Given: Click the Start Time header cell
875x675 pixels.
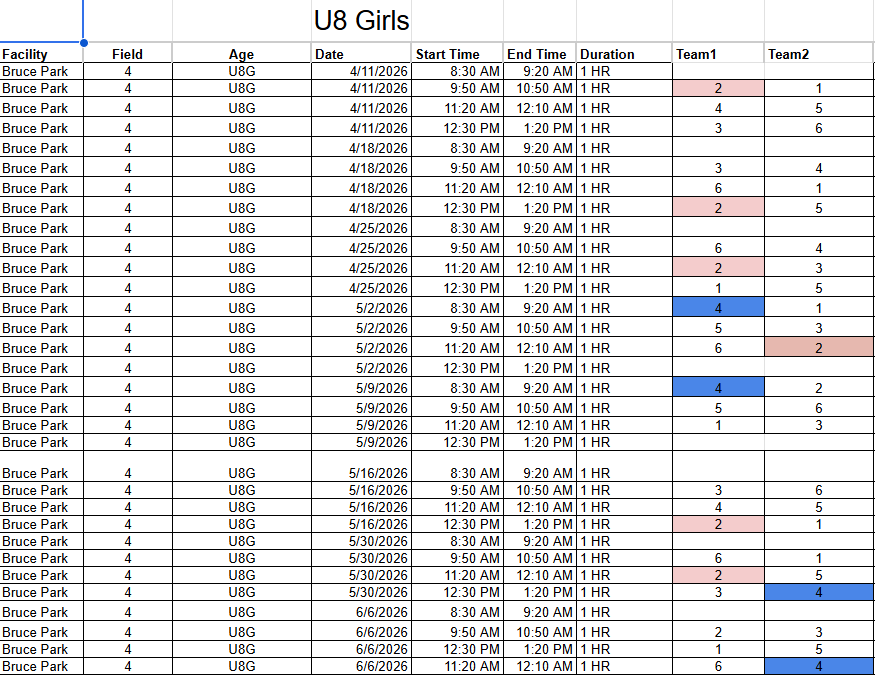Looking at the screenshot, I should click(x=457, y=54).
